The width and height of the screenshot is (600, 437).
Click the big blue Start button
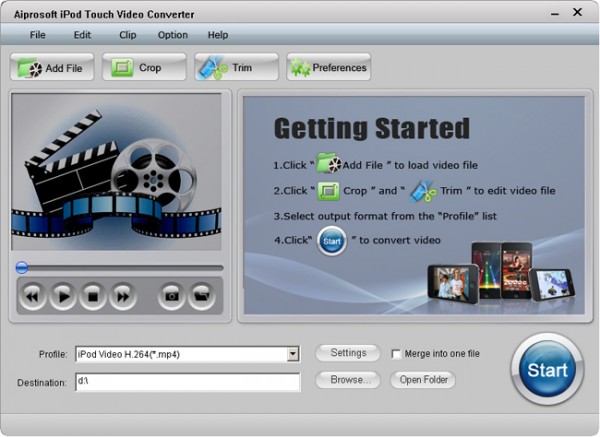[x=547, y=370]
